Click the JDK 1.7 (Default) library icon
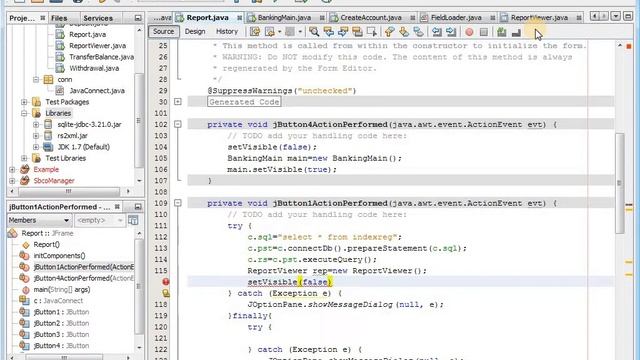The height and width of the screenshot is (360, 640). click(x=48, y=147)
